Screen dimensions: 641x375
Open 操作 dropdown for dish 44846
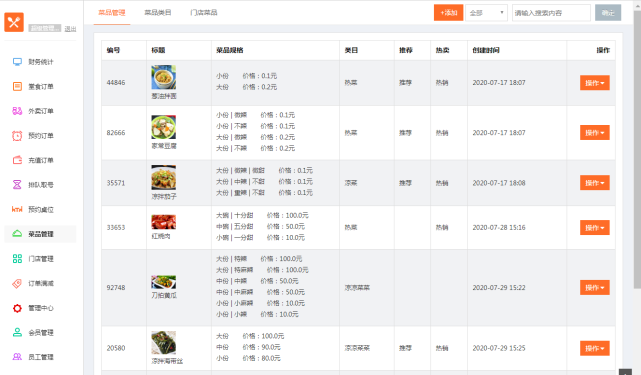pyautogui.click(x=595, y=83)
